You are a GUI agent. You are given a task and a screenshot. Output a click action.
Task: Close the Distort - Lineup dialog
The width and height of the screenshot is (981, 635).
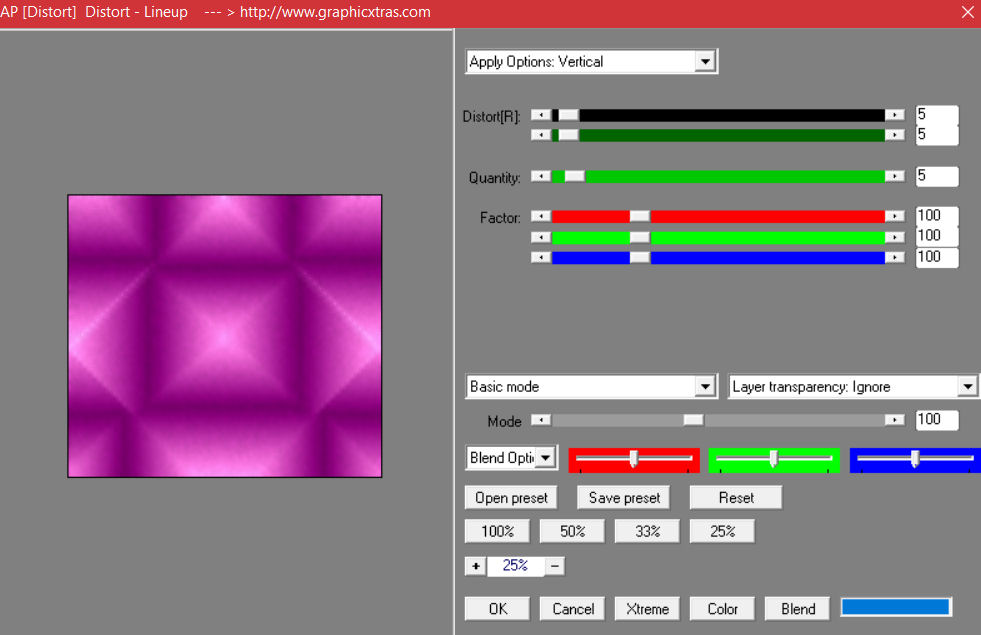click(x=967, y=13)
